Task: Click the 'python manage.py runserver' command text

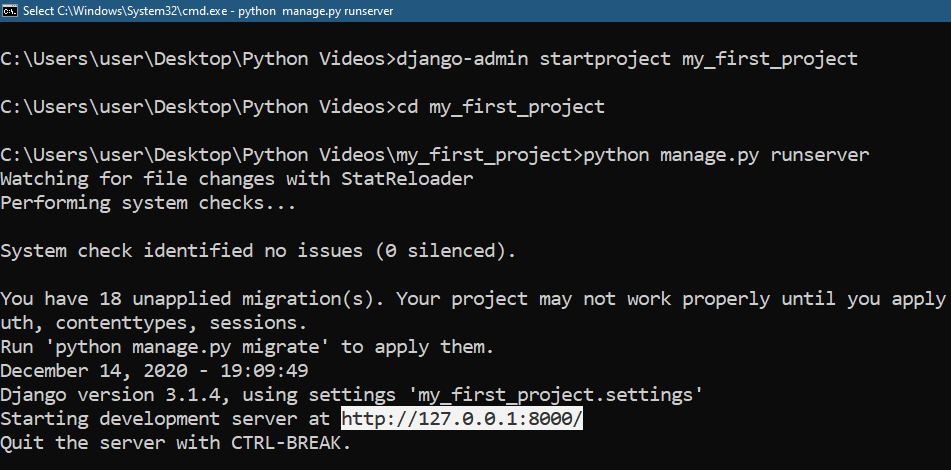Action: pyautogui.click(x=726, y=155)
